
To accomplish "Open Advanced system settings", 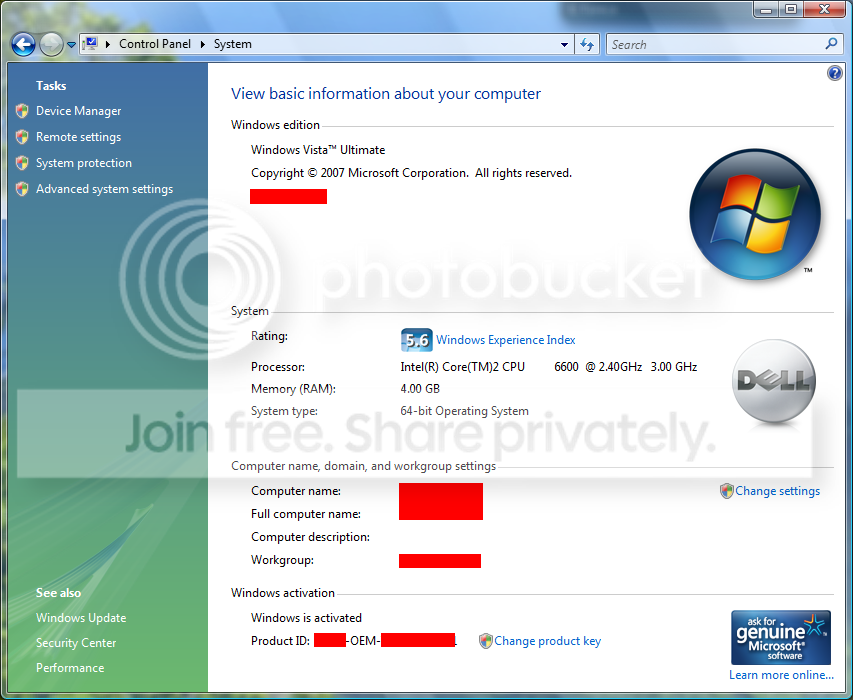I will (104, 189).
